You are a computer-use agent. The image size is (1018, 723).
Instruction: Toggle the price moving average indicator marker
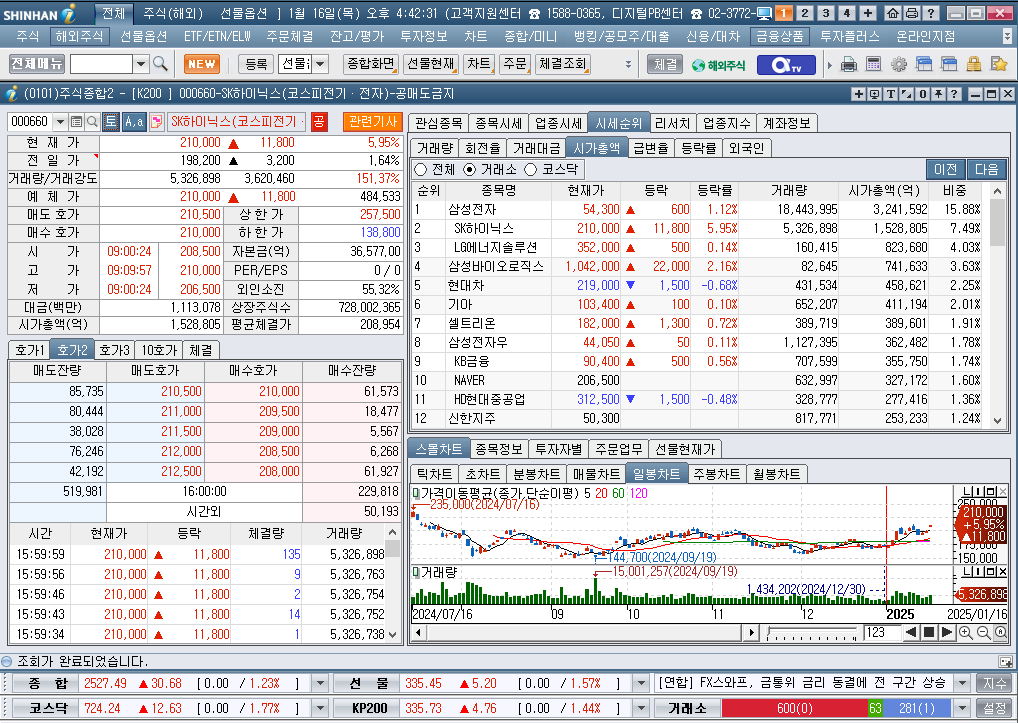416,493
